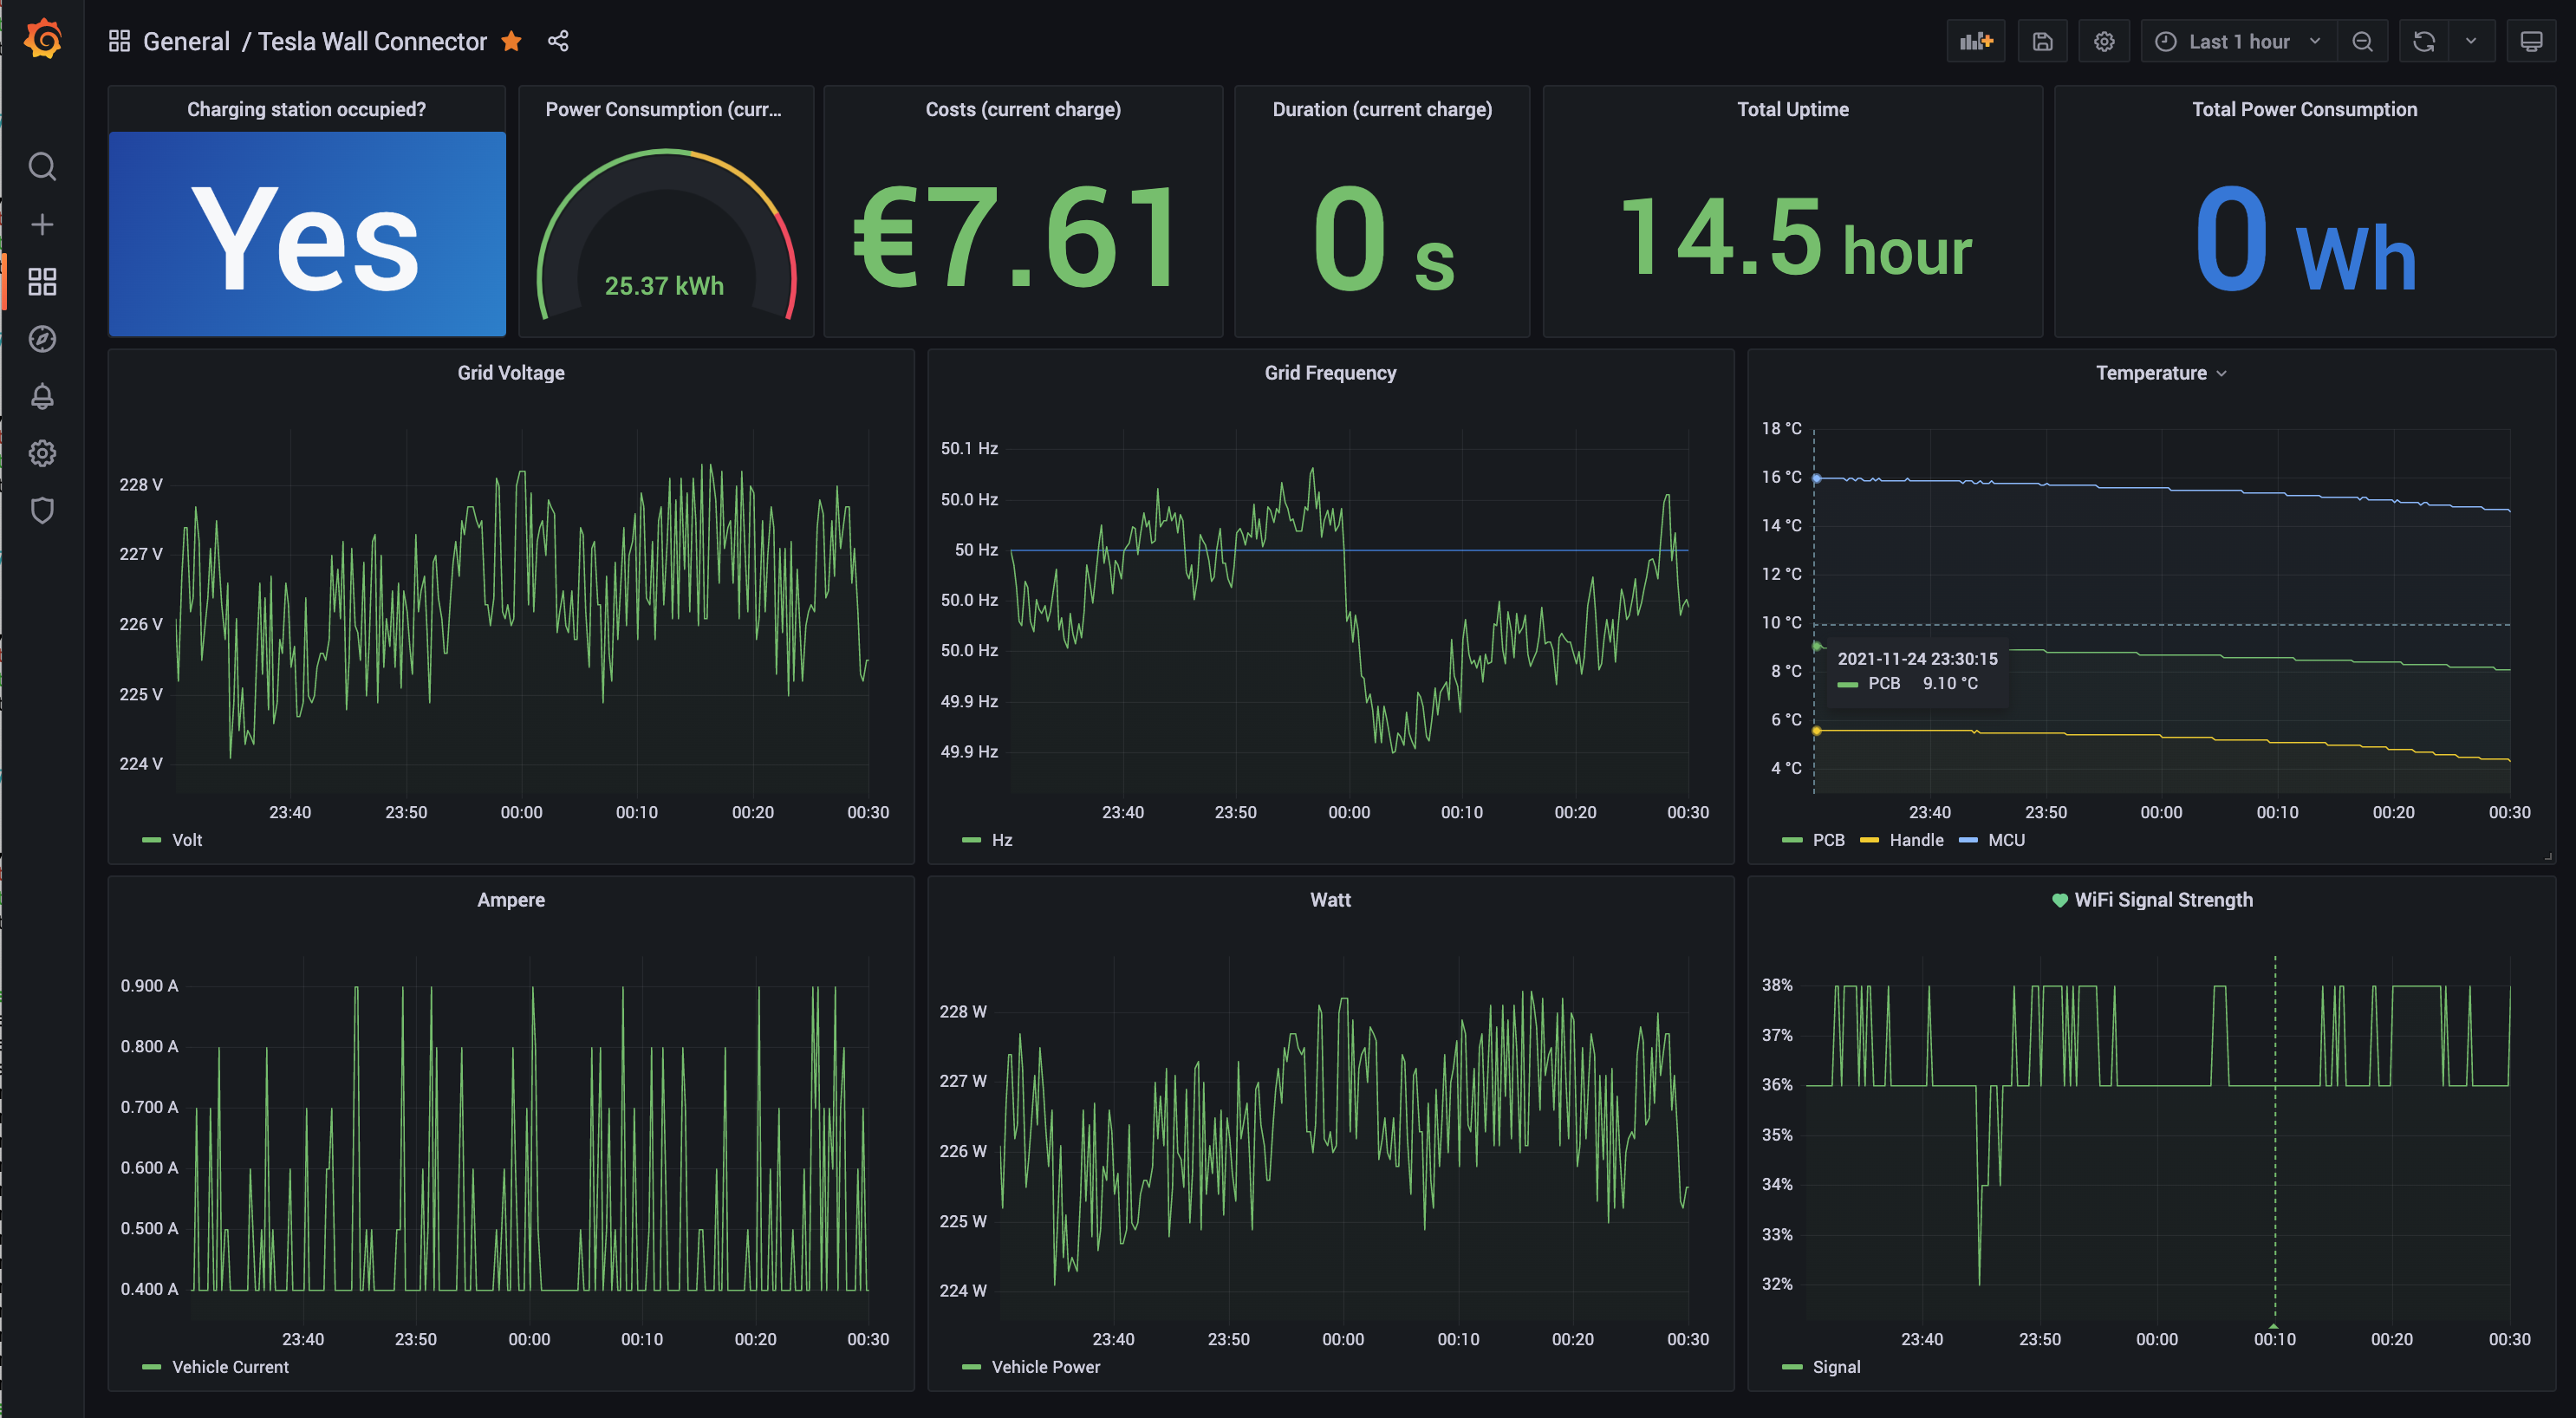Click the Costs (current charge) panel title

(1023, 109)
